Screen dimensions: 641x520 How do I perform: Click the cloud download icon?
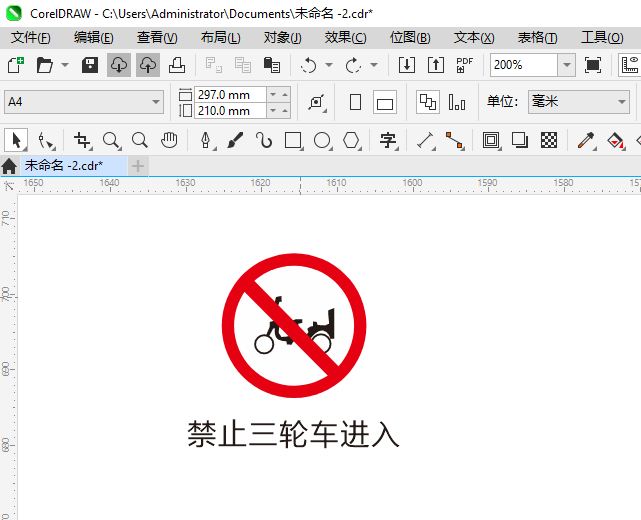coord(119,65)
